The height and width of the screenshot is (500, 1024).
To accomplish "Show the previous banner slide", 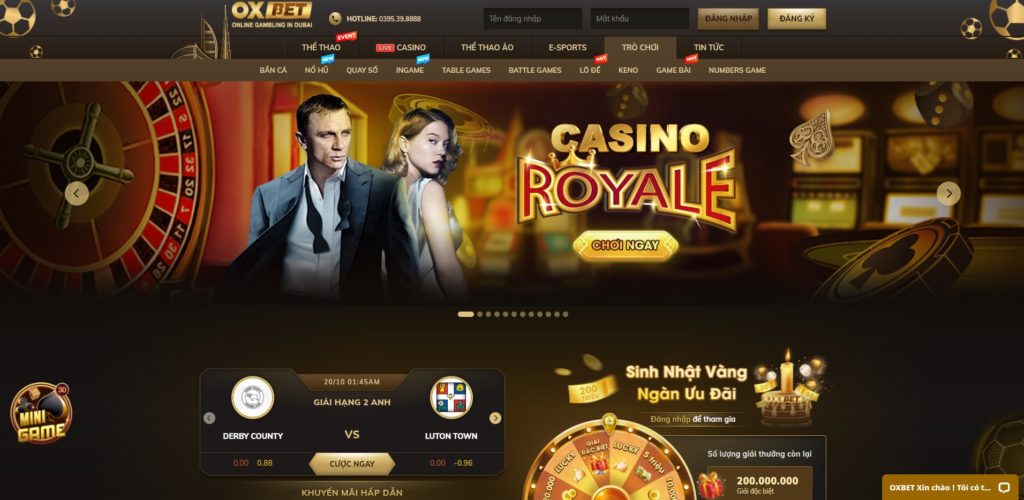I will (x=77, y=193).
